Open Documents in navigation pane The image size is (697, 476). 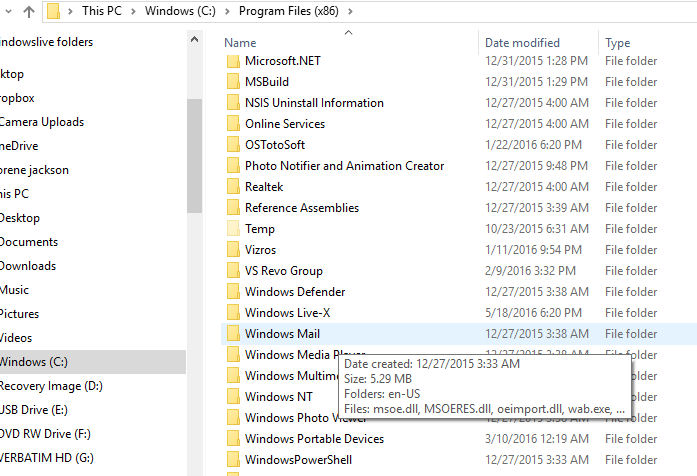point(29,242)
